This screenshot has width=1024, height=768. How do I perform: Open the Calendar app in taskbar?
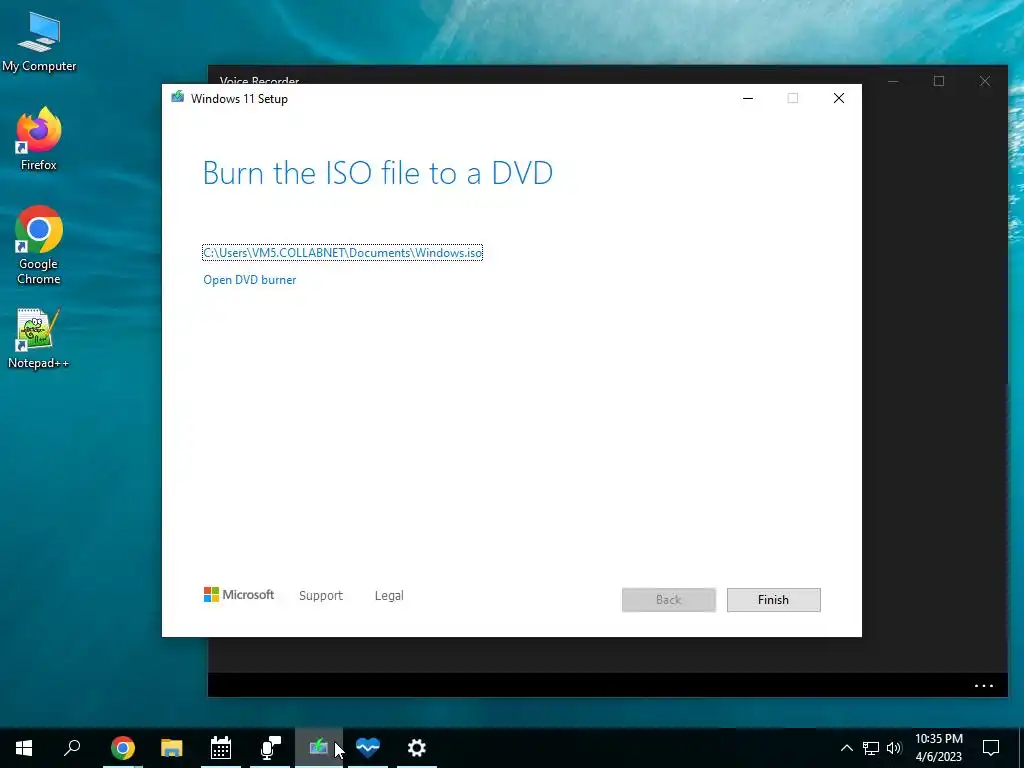click(221, 748)
